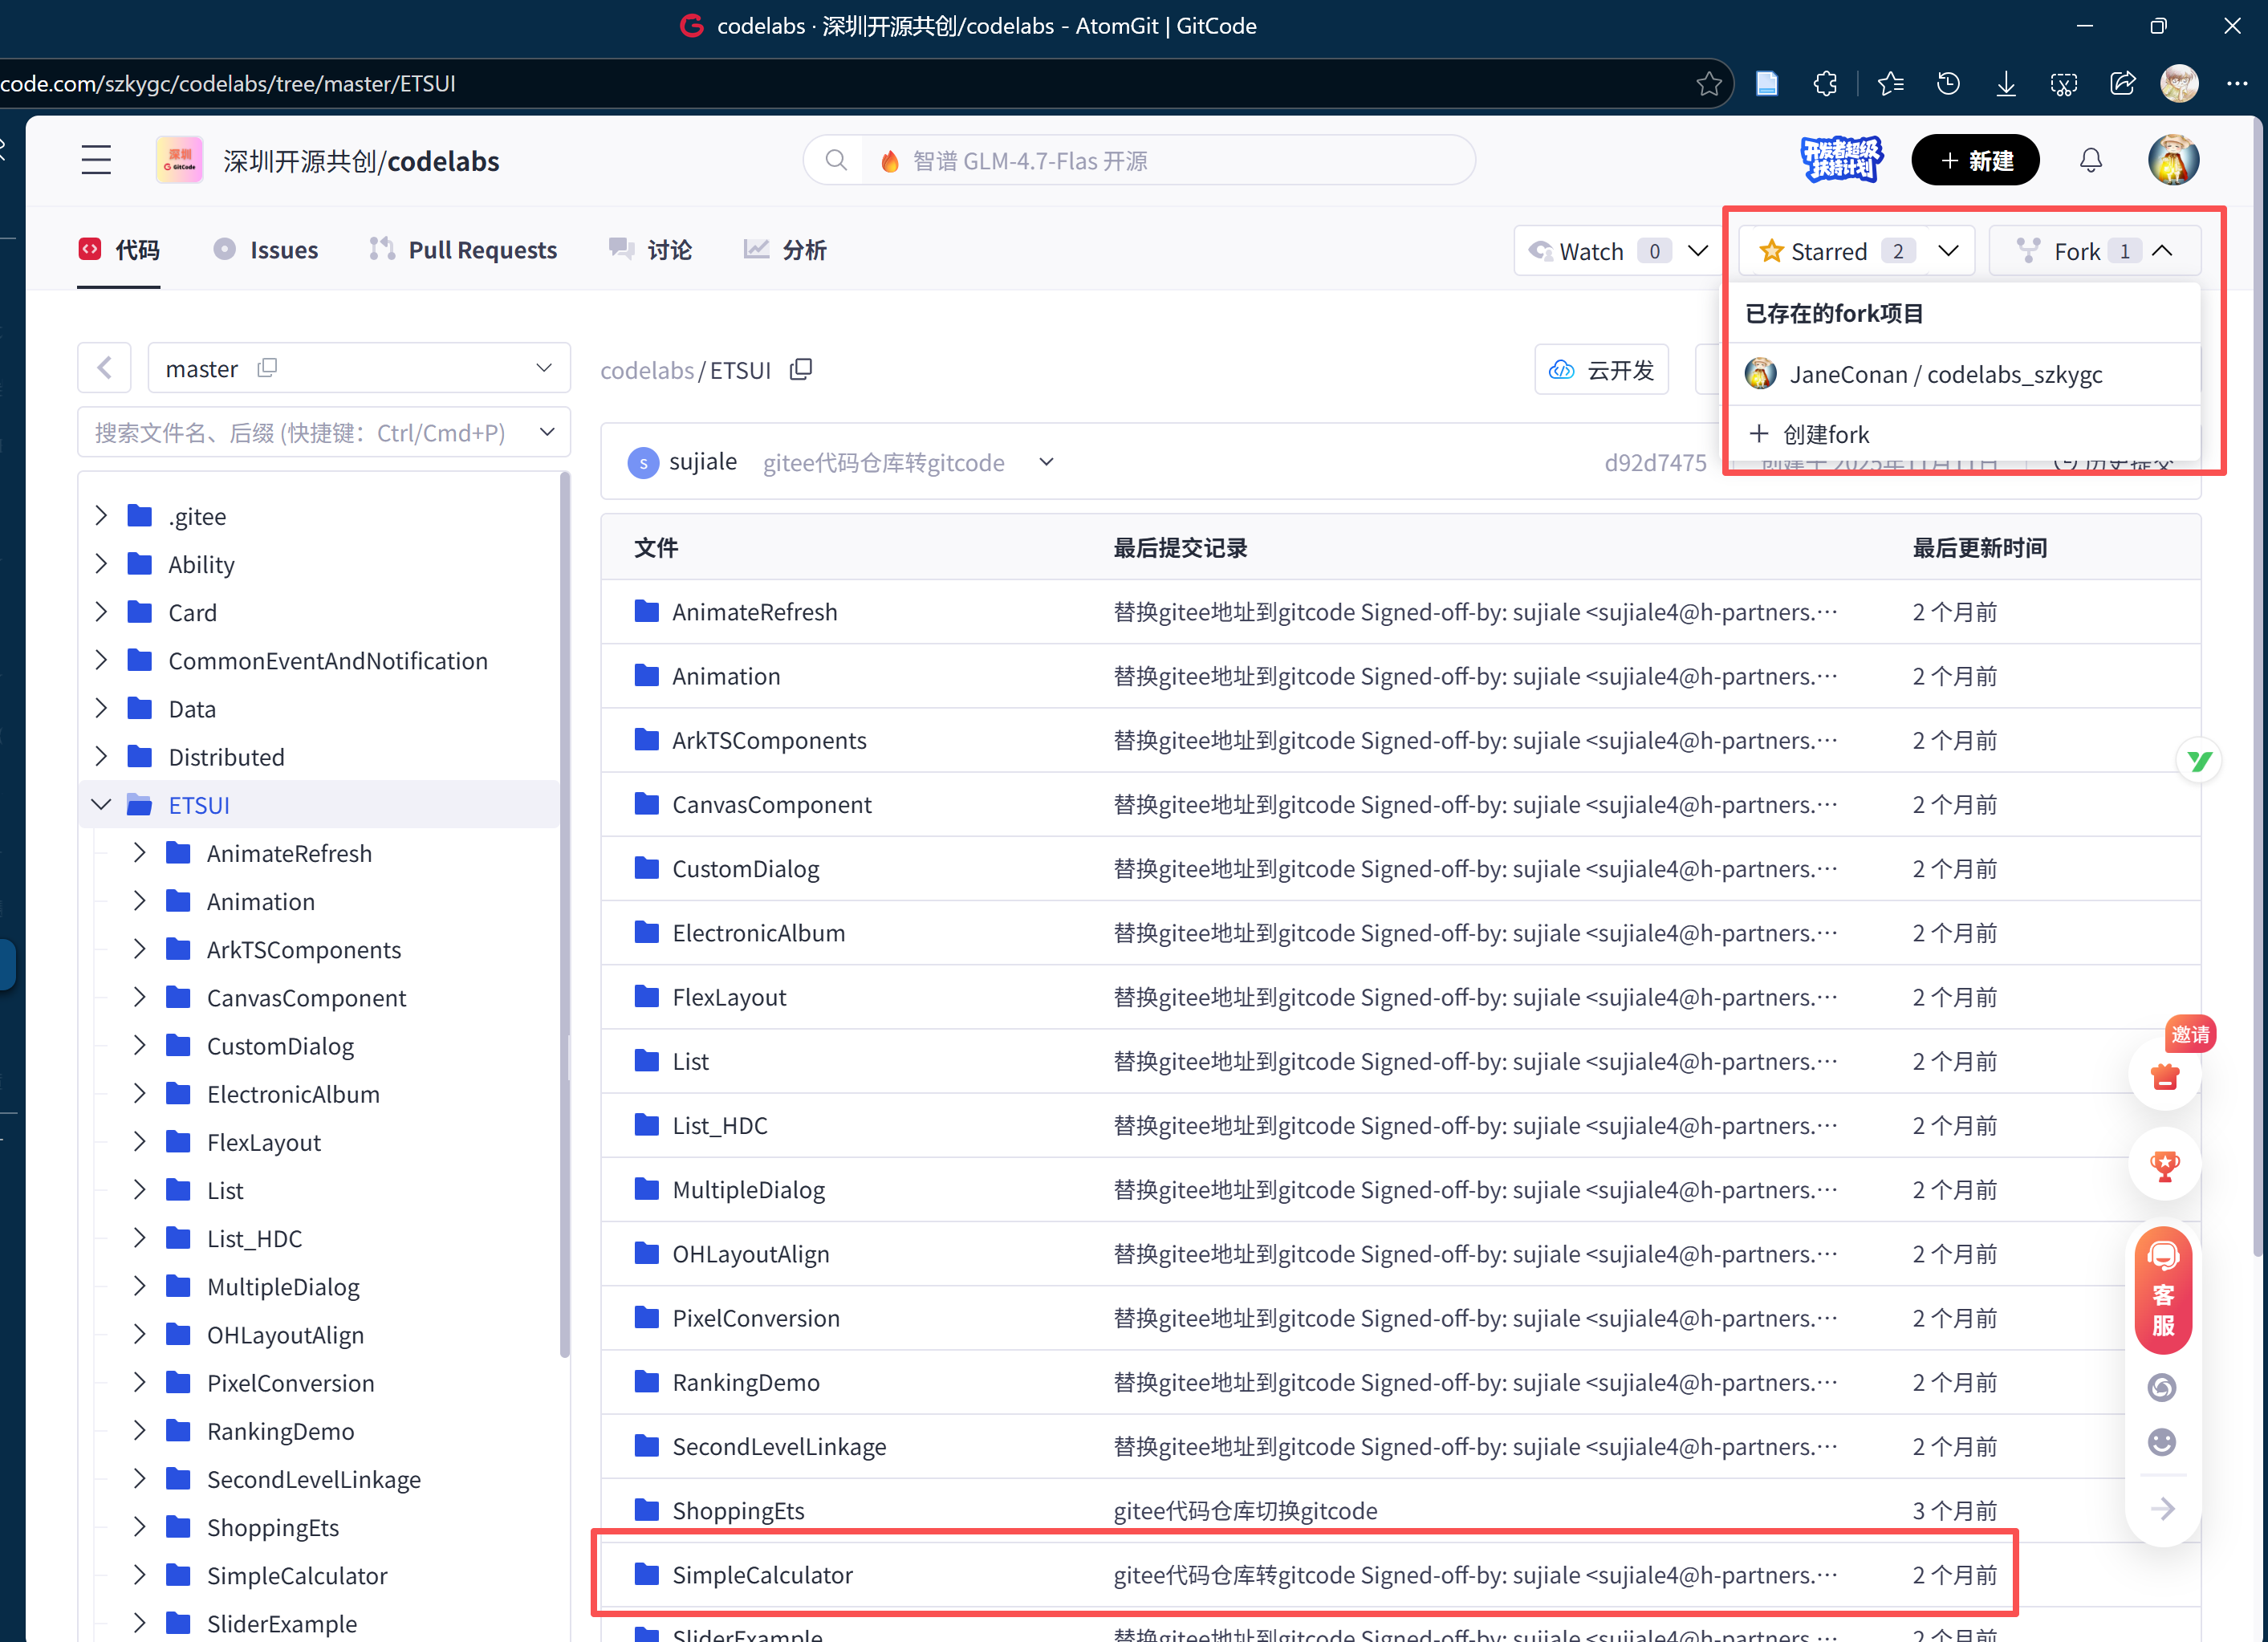Open browser downloads icon
The width and height of the screenshot is (2268, 1642).
2006,84
